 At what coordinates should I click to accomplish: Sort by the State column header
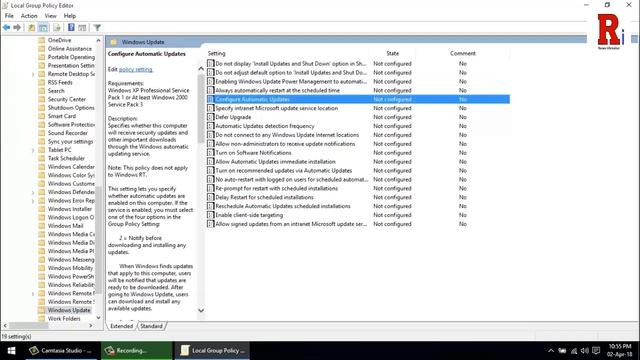pyautogui.click(x=393, y=53)
